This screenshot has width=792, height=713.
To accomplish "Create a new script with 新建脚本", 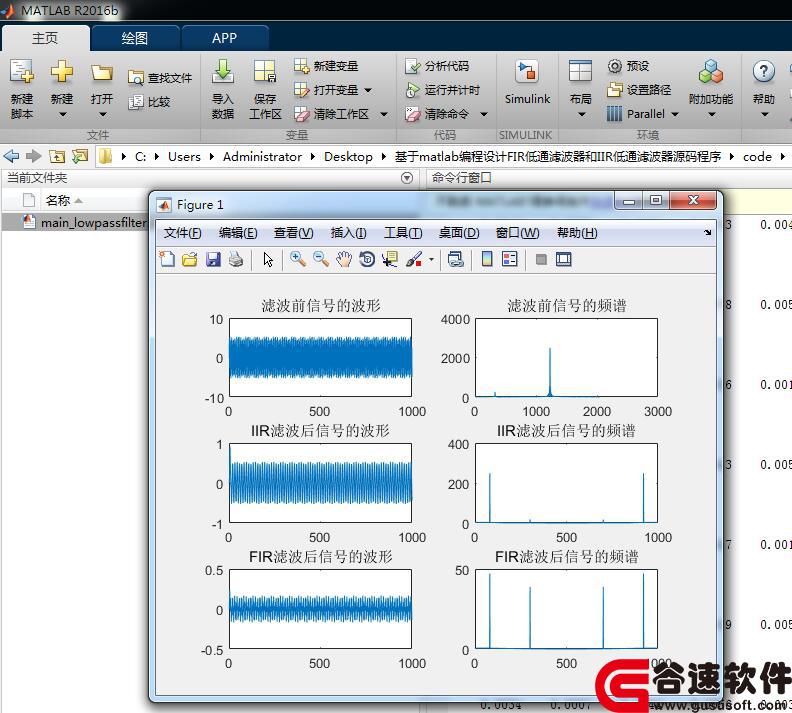I will click(x=22, y=89).
